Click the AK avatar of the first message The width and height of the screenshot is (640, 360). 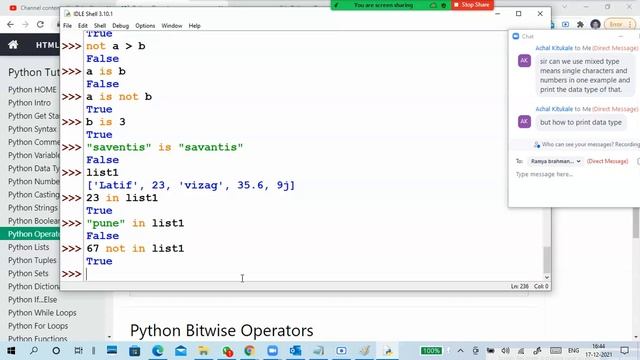click(524, 61)
